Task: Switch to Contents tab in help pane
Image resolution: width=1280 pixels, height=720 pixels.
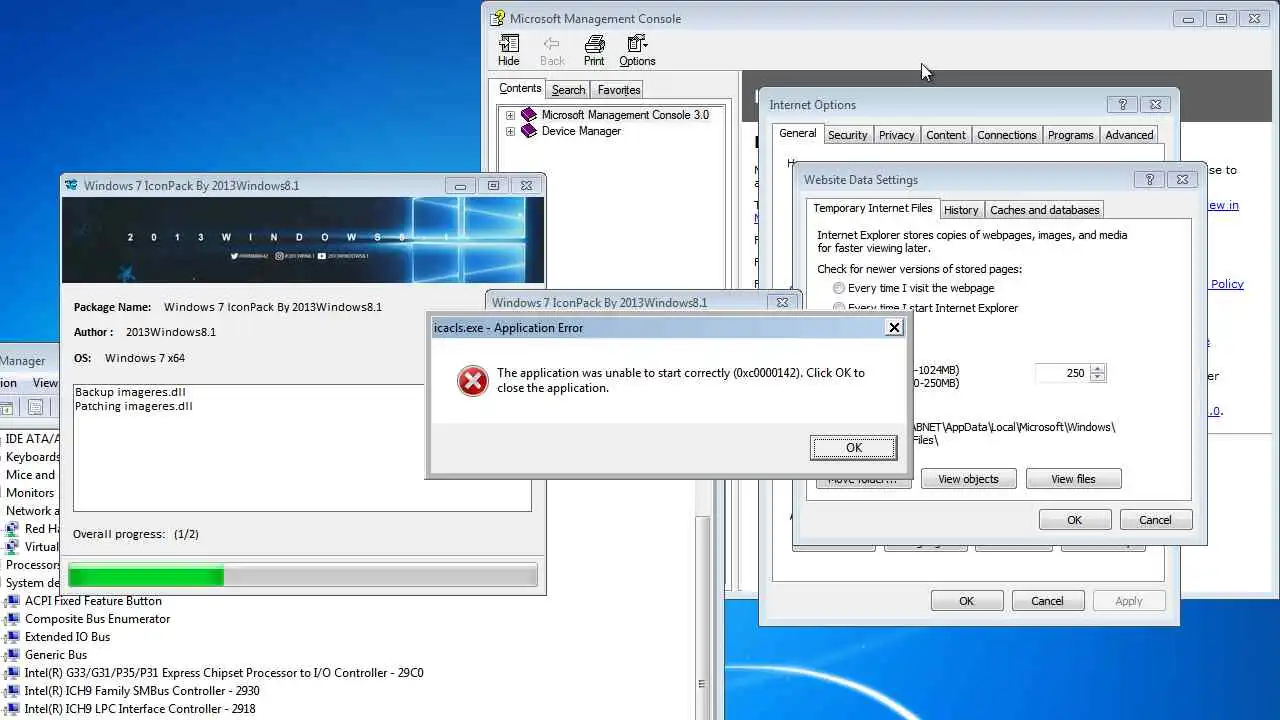Action: 520,88
